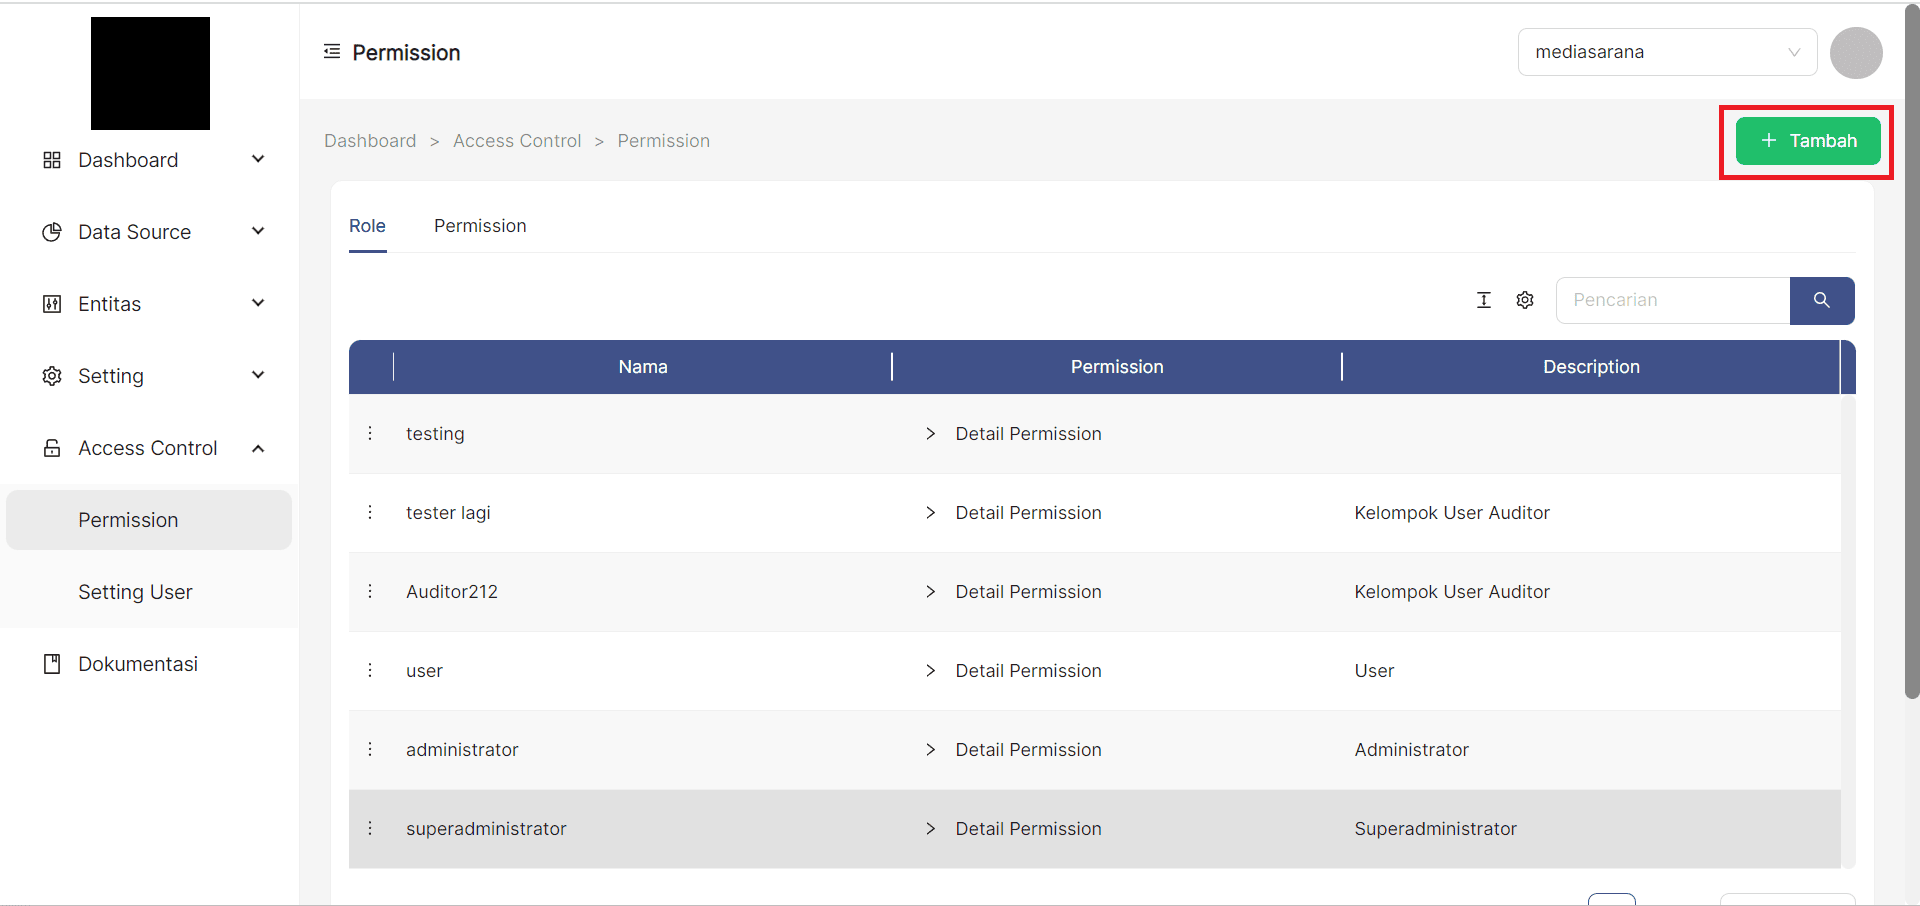The width and height of the screenshot is (1920, 906).
Task: Open the three-dot menu for administrator row
Action: [370, 749]
